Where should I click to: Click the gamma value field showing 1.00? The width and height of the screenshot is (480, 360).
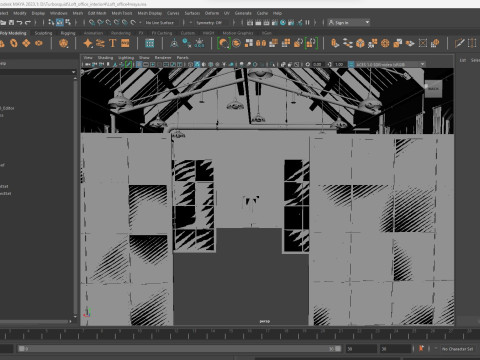pyautogui.click(x=339, y=64)
